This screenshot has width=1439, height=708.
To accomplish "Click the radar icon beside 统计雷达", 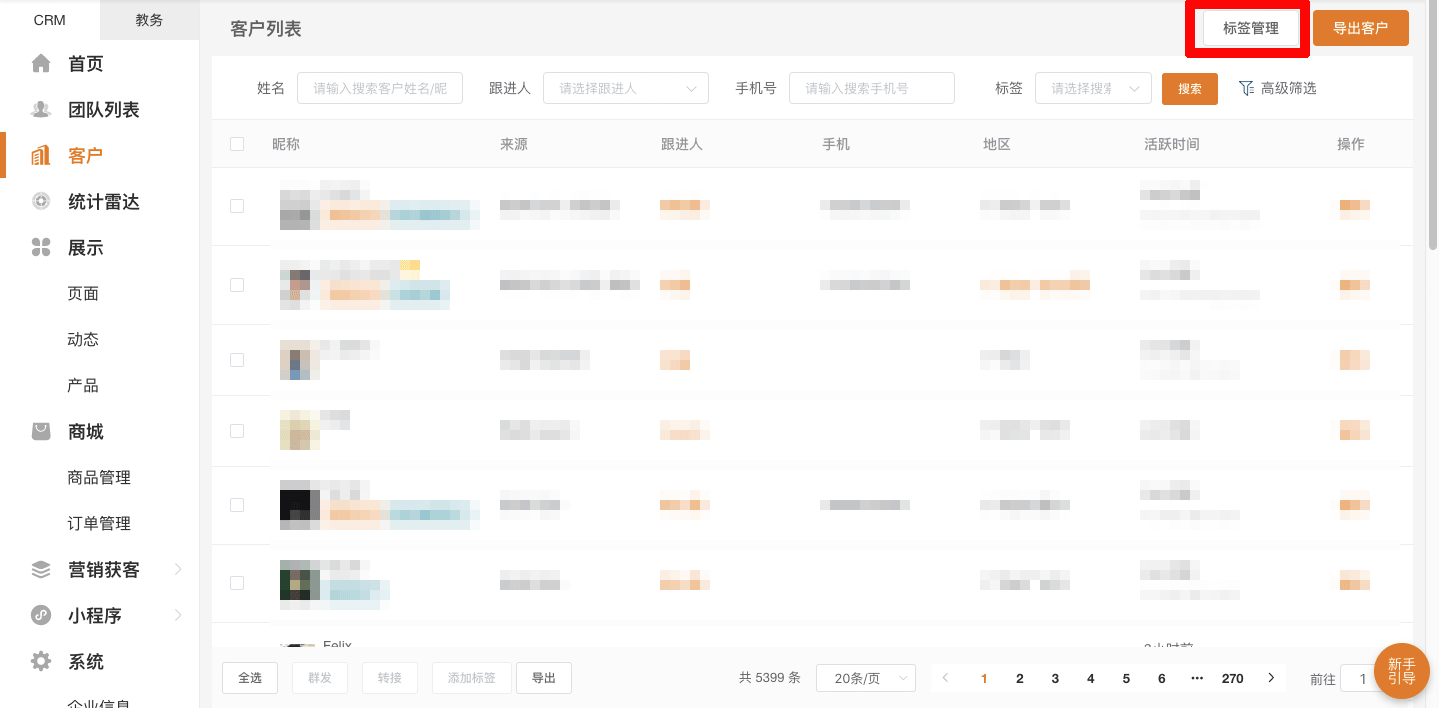I will (x=41, y=202).
